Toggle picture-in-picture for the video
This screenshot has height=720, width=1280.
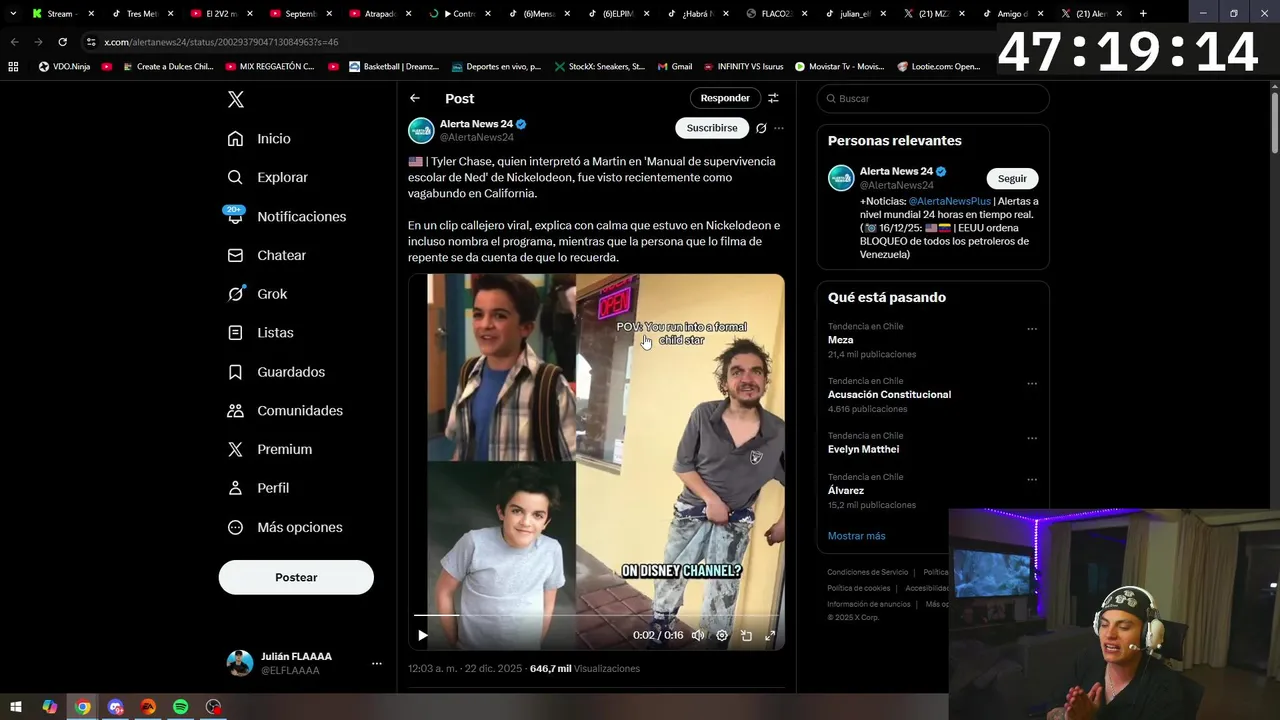tap(746, 635)
